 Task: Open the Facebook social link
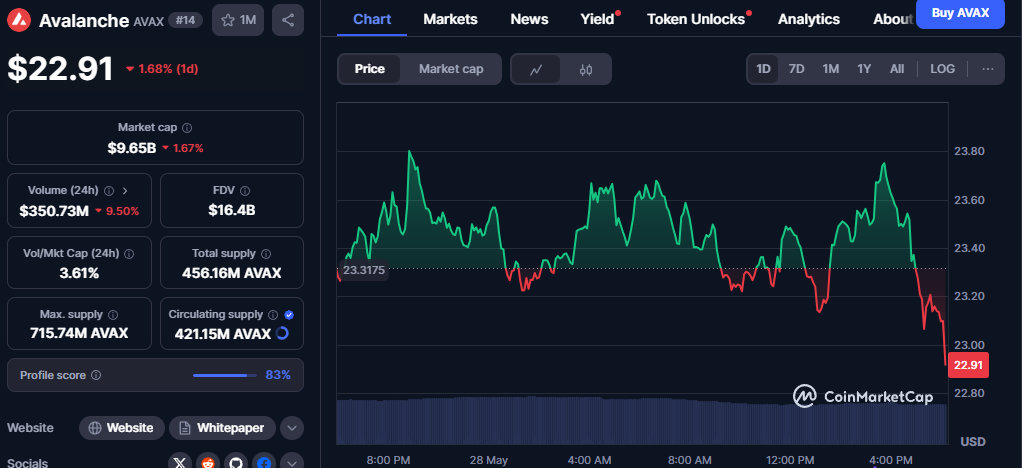point(264,463)
